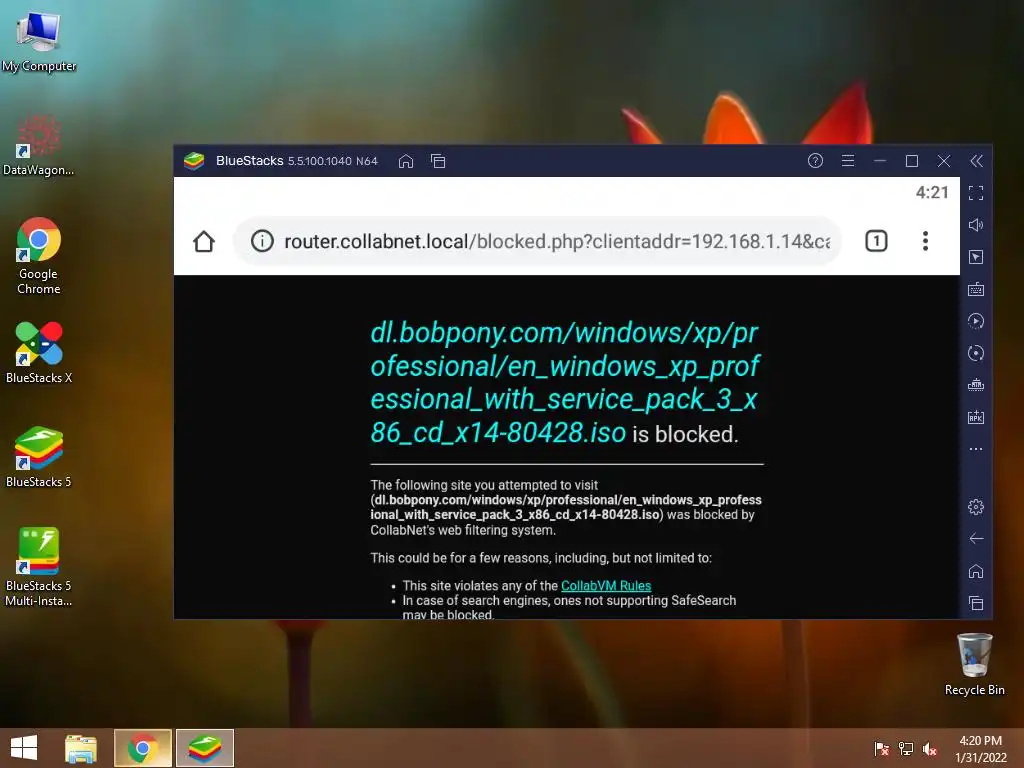Click the install APK icon
Screen dimensions: 1024x768
(x=976, y=417)
